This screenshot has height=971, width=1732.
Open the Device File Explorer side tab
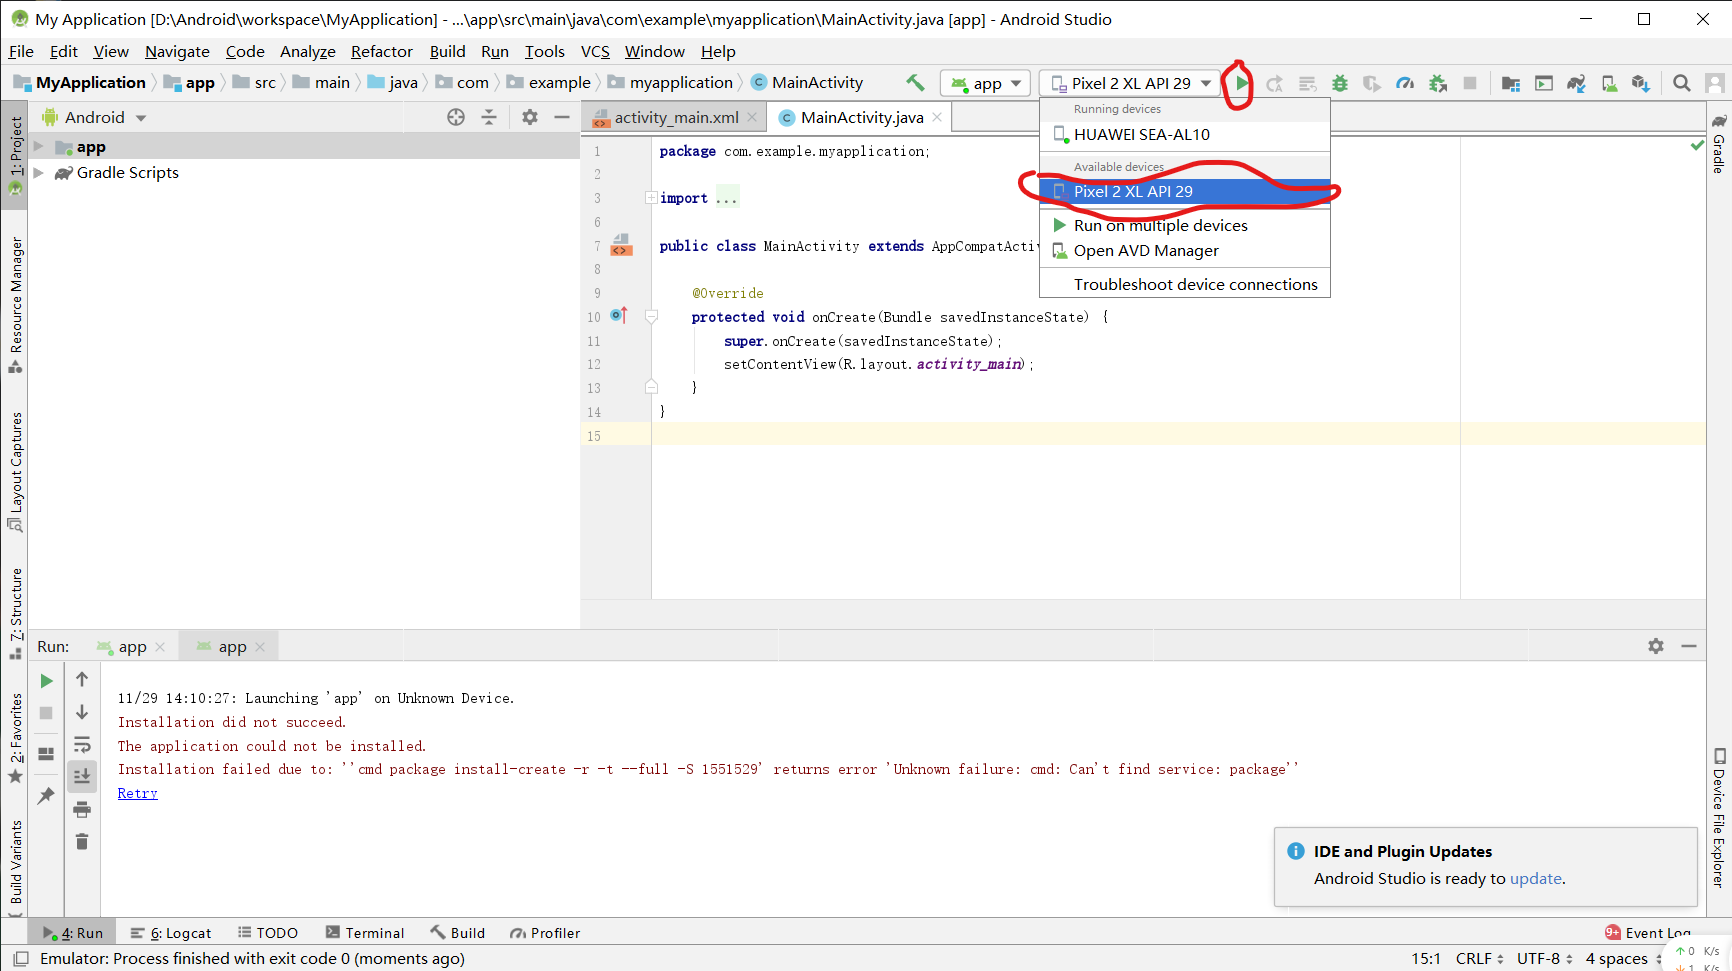click(x=1719, y=817)
